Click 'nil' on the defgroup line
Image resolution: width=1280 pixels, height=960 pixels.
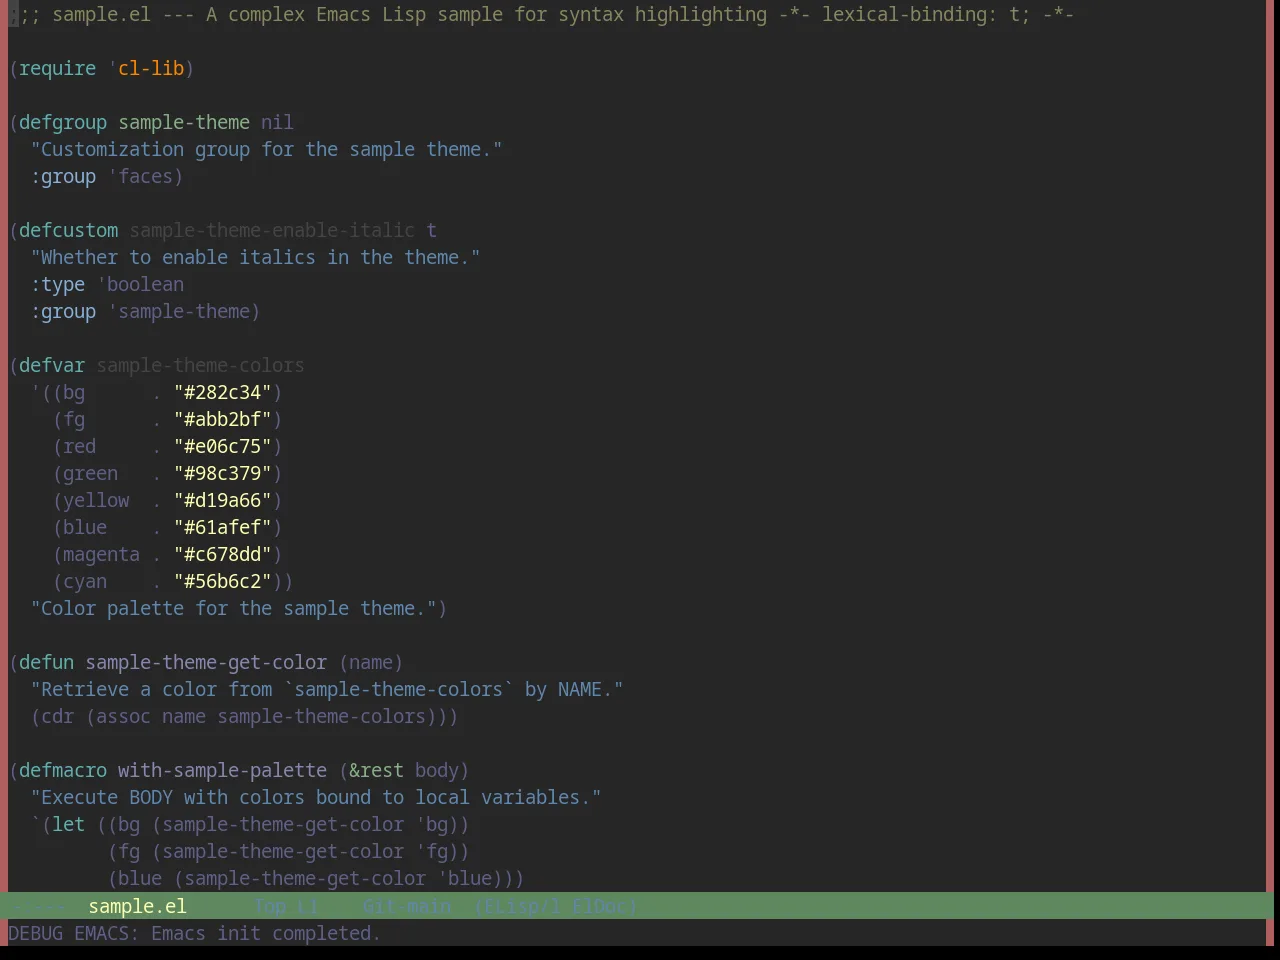pos(277,122)
